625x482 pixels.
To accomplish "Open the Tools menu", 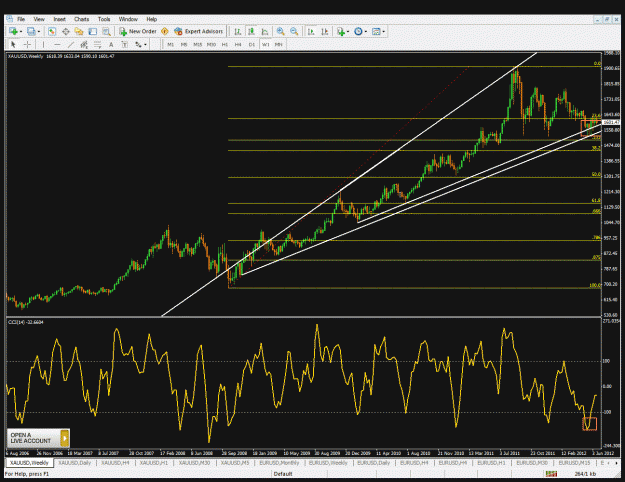I will tap(104, 19).
